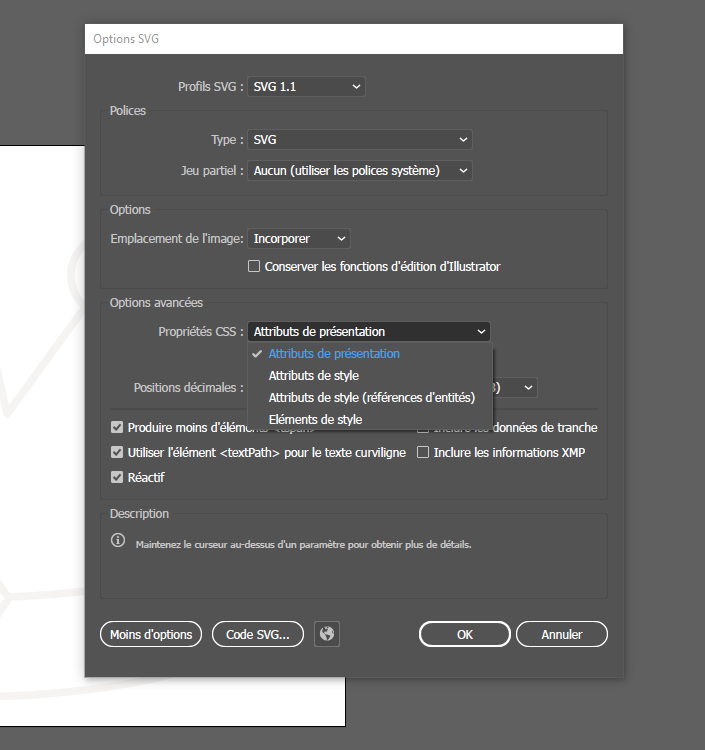Enable Conserver les fonctions d'édition d'Illustrator
Viewport: 705px width, 750px height.
255,267
